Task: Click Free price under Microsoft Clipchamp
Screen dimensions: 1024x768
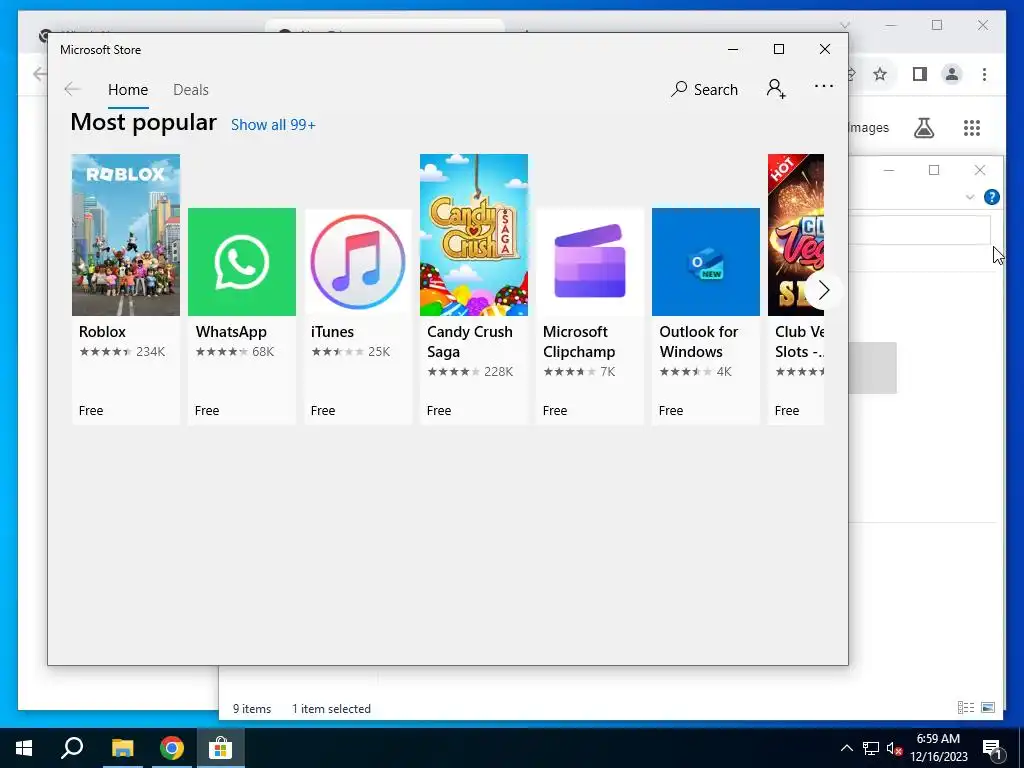Action: [554, 411]
